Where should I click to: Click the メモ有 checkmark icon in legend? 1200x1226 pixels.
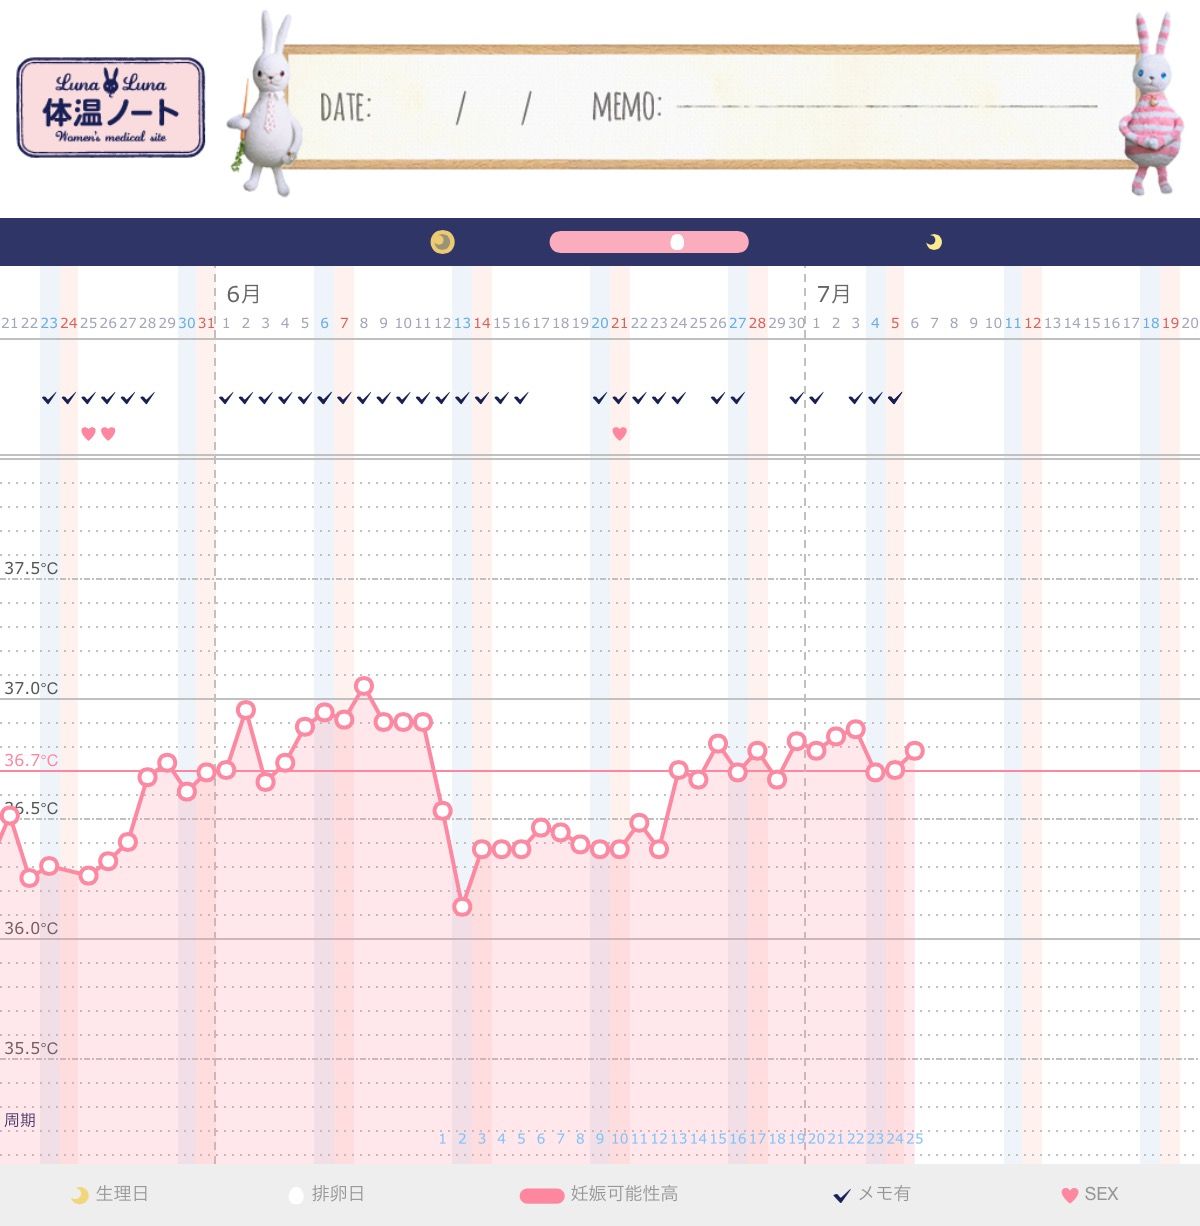click(x=840, y=1194)
